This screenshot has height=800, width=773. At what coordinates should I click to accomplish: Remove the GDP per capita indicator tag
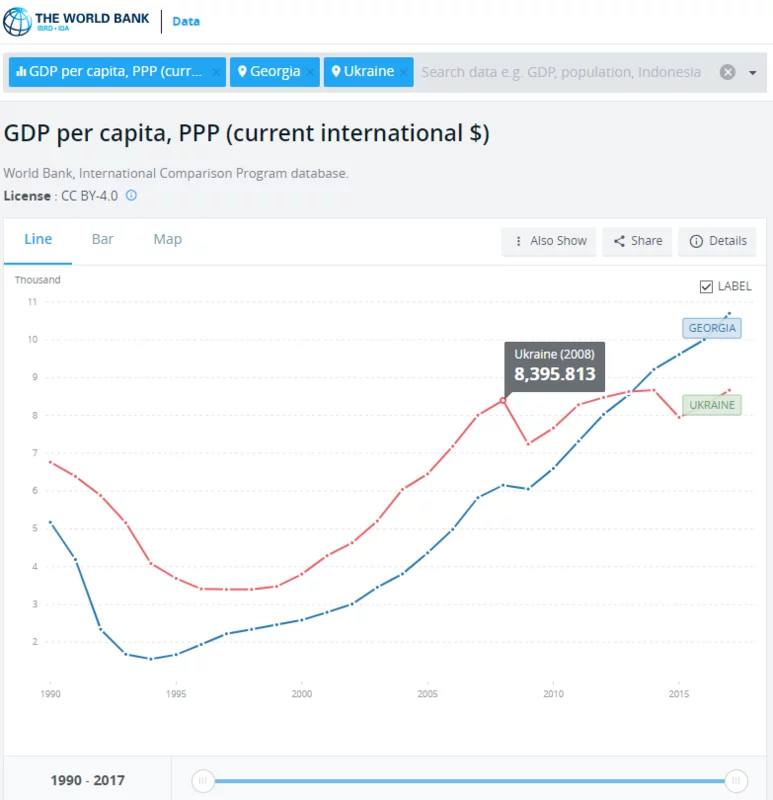click(216, 72)
